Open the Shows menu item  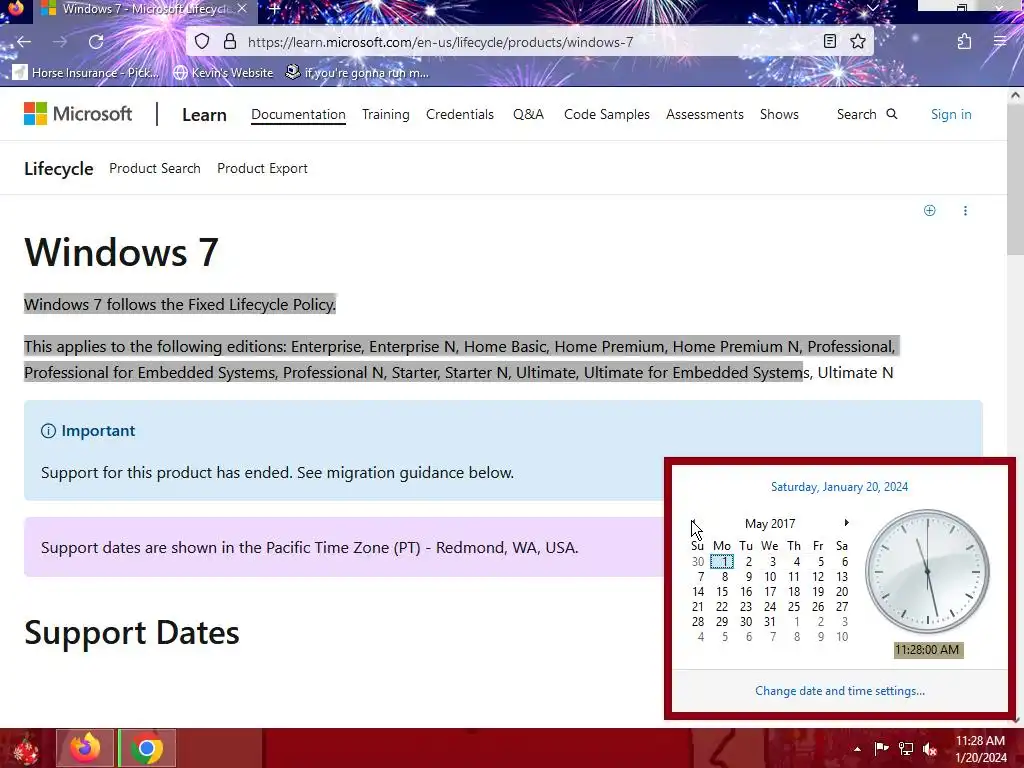[x=779, y=114]
